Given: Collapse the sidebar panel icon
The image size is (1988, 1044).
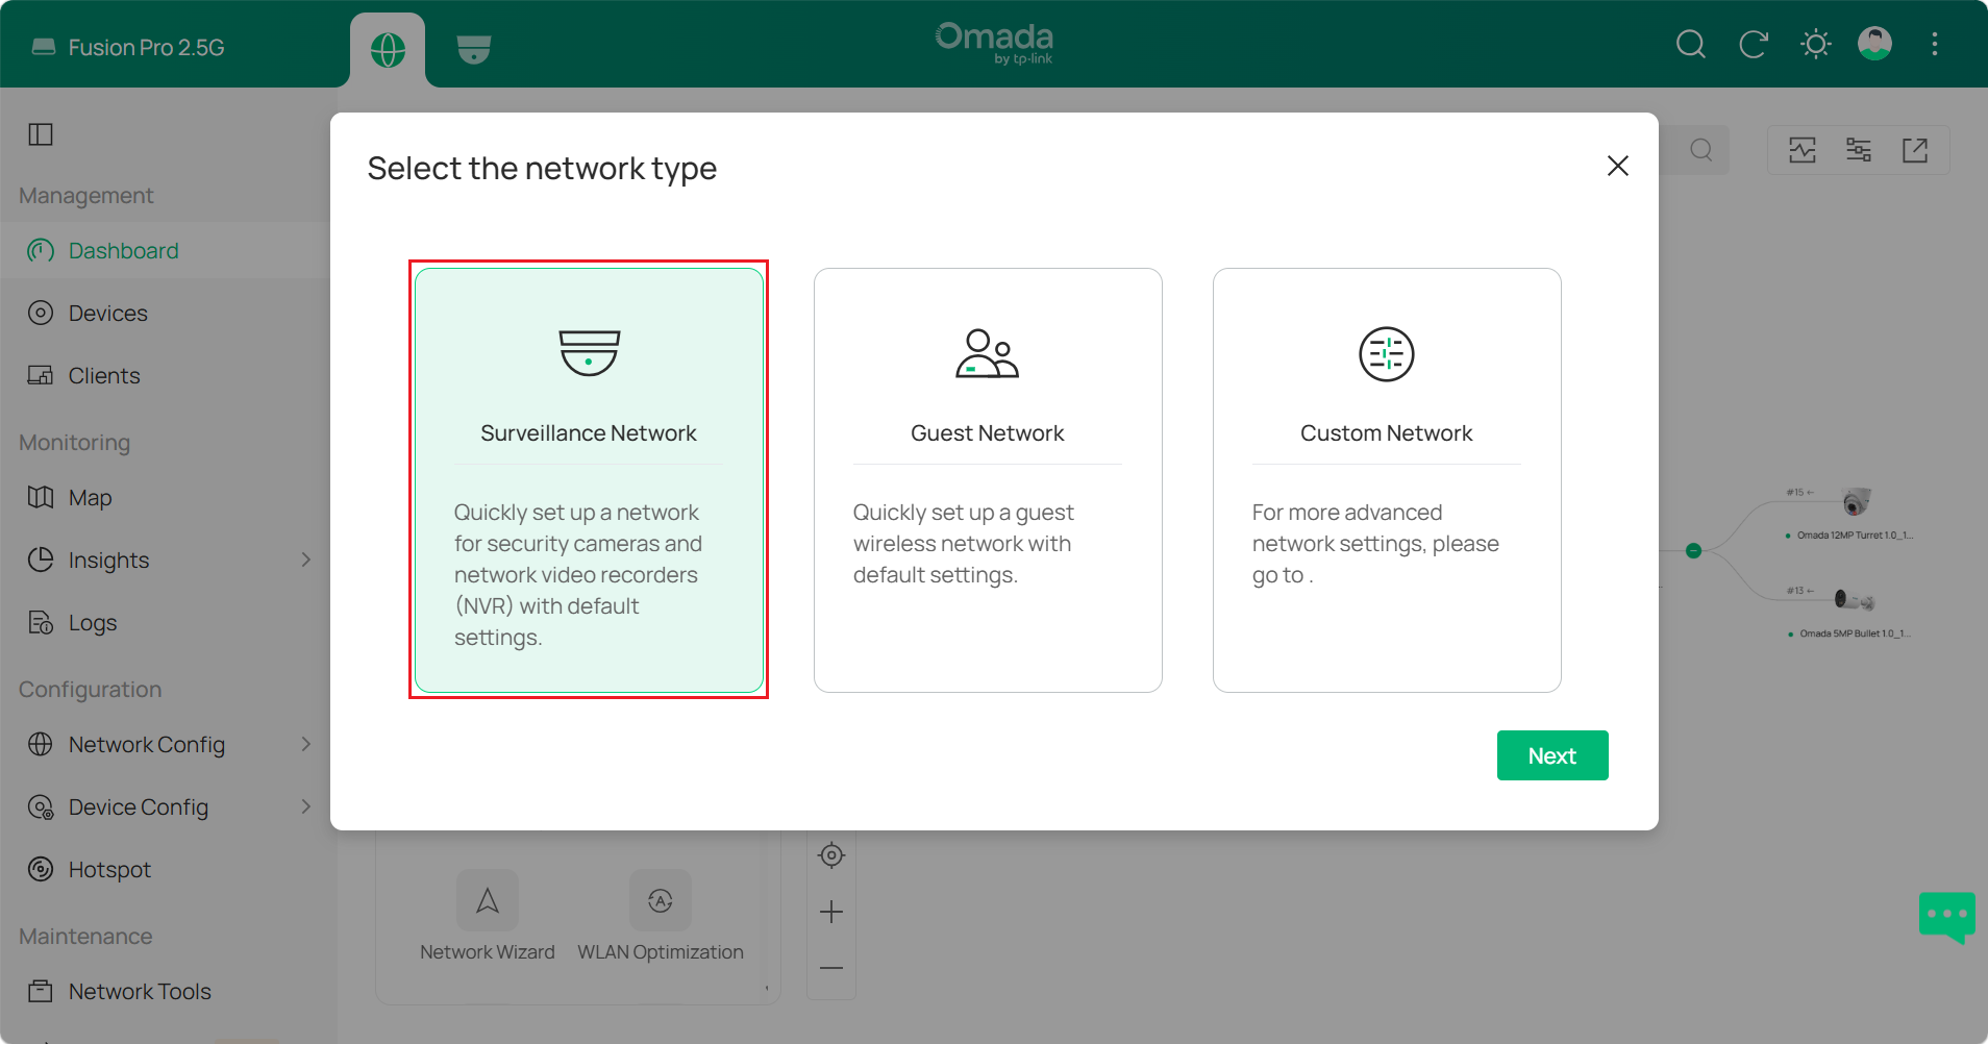Looking at the screenshot, I should pos(41,134).
